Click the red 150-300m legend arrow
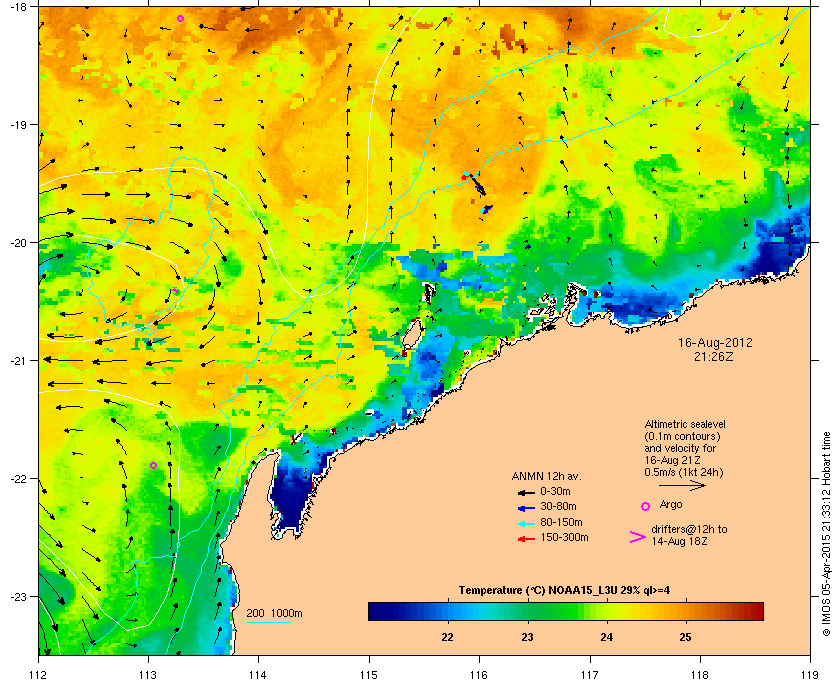This screenshot has height=680, width=840. [x=526, y=539]
